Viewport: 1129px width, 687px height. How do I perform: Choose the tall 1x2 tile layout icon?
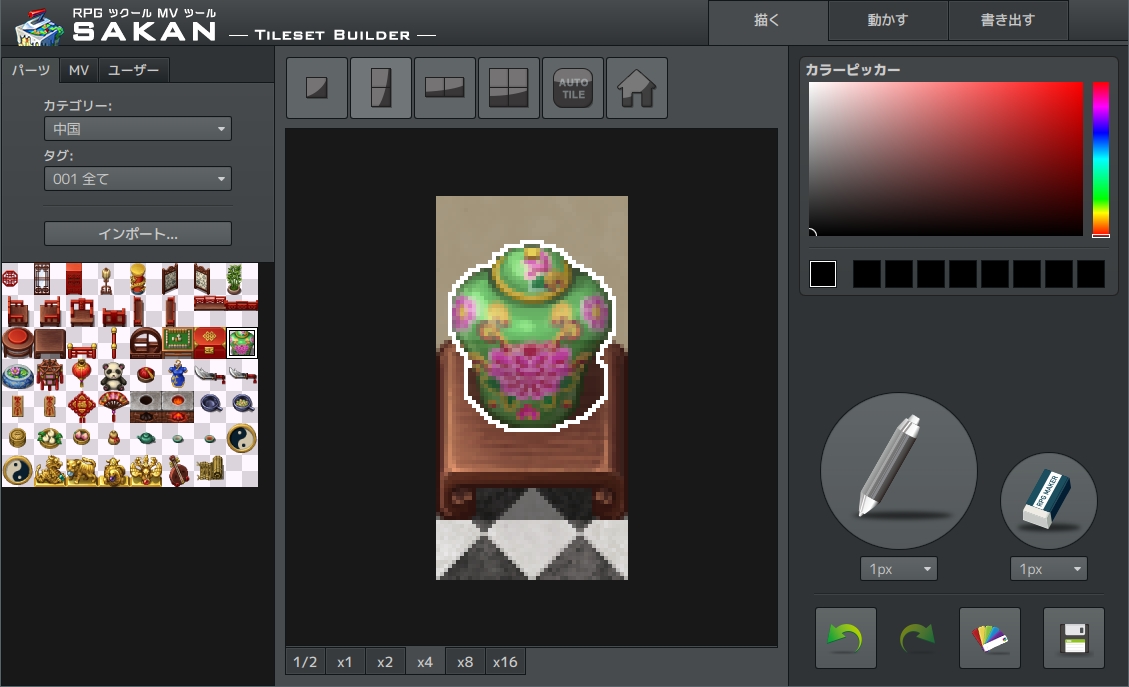pyautogui.click(x=381, y=88)
